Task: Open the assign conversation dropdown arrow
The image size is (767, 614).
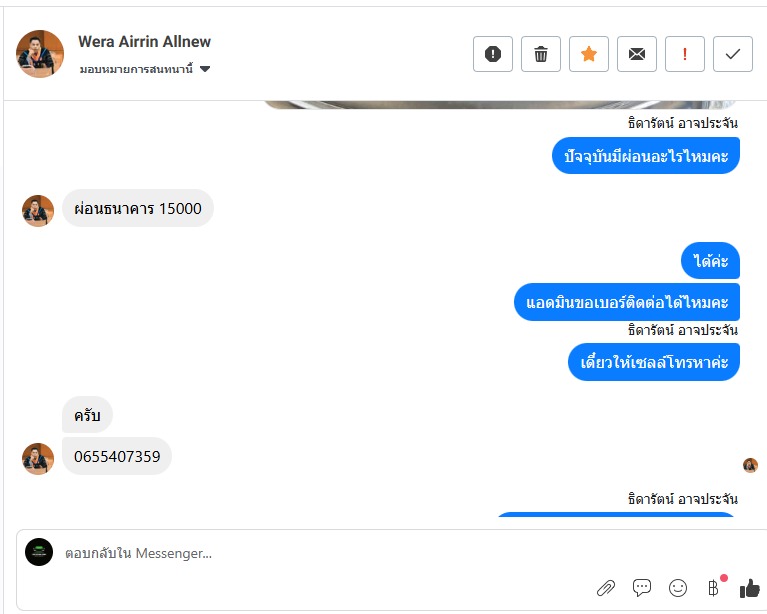Action: 205,69
